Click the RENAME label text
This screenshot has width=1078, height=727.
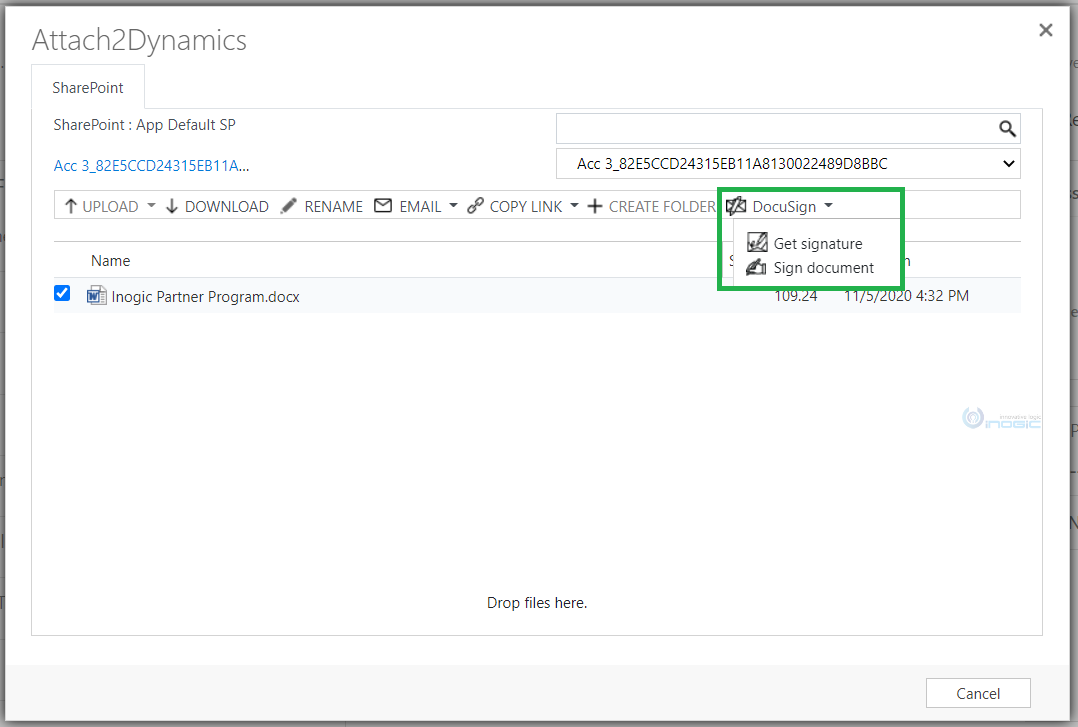[333, 206]
